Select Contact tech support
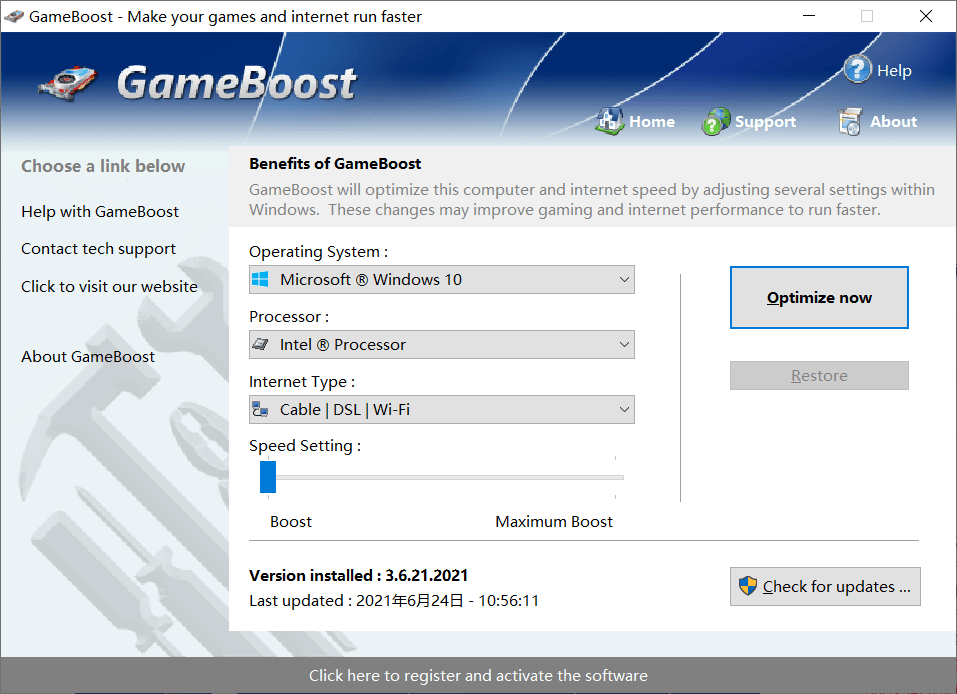The height and width of the screenshot is (694, 957). point(100,248)
